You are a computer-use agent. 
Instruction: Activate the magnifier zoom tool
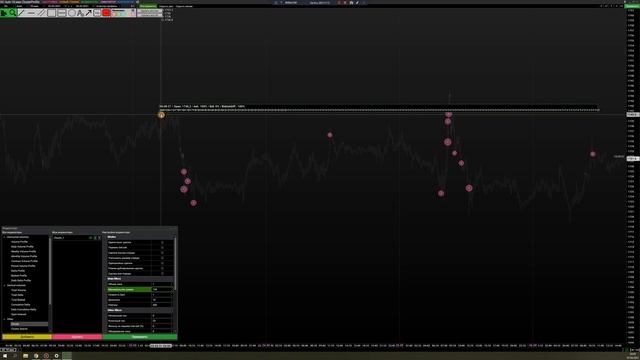click(13, 13)
